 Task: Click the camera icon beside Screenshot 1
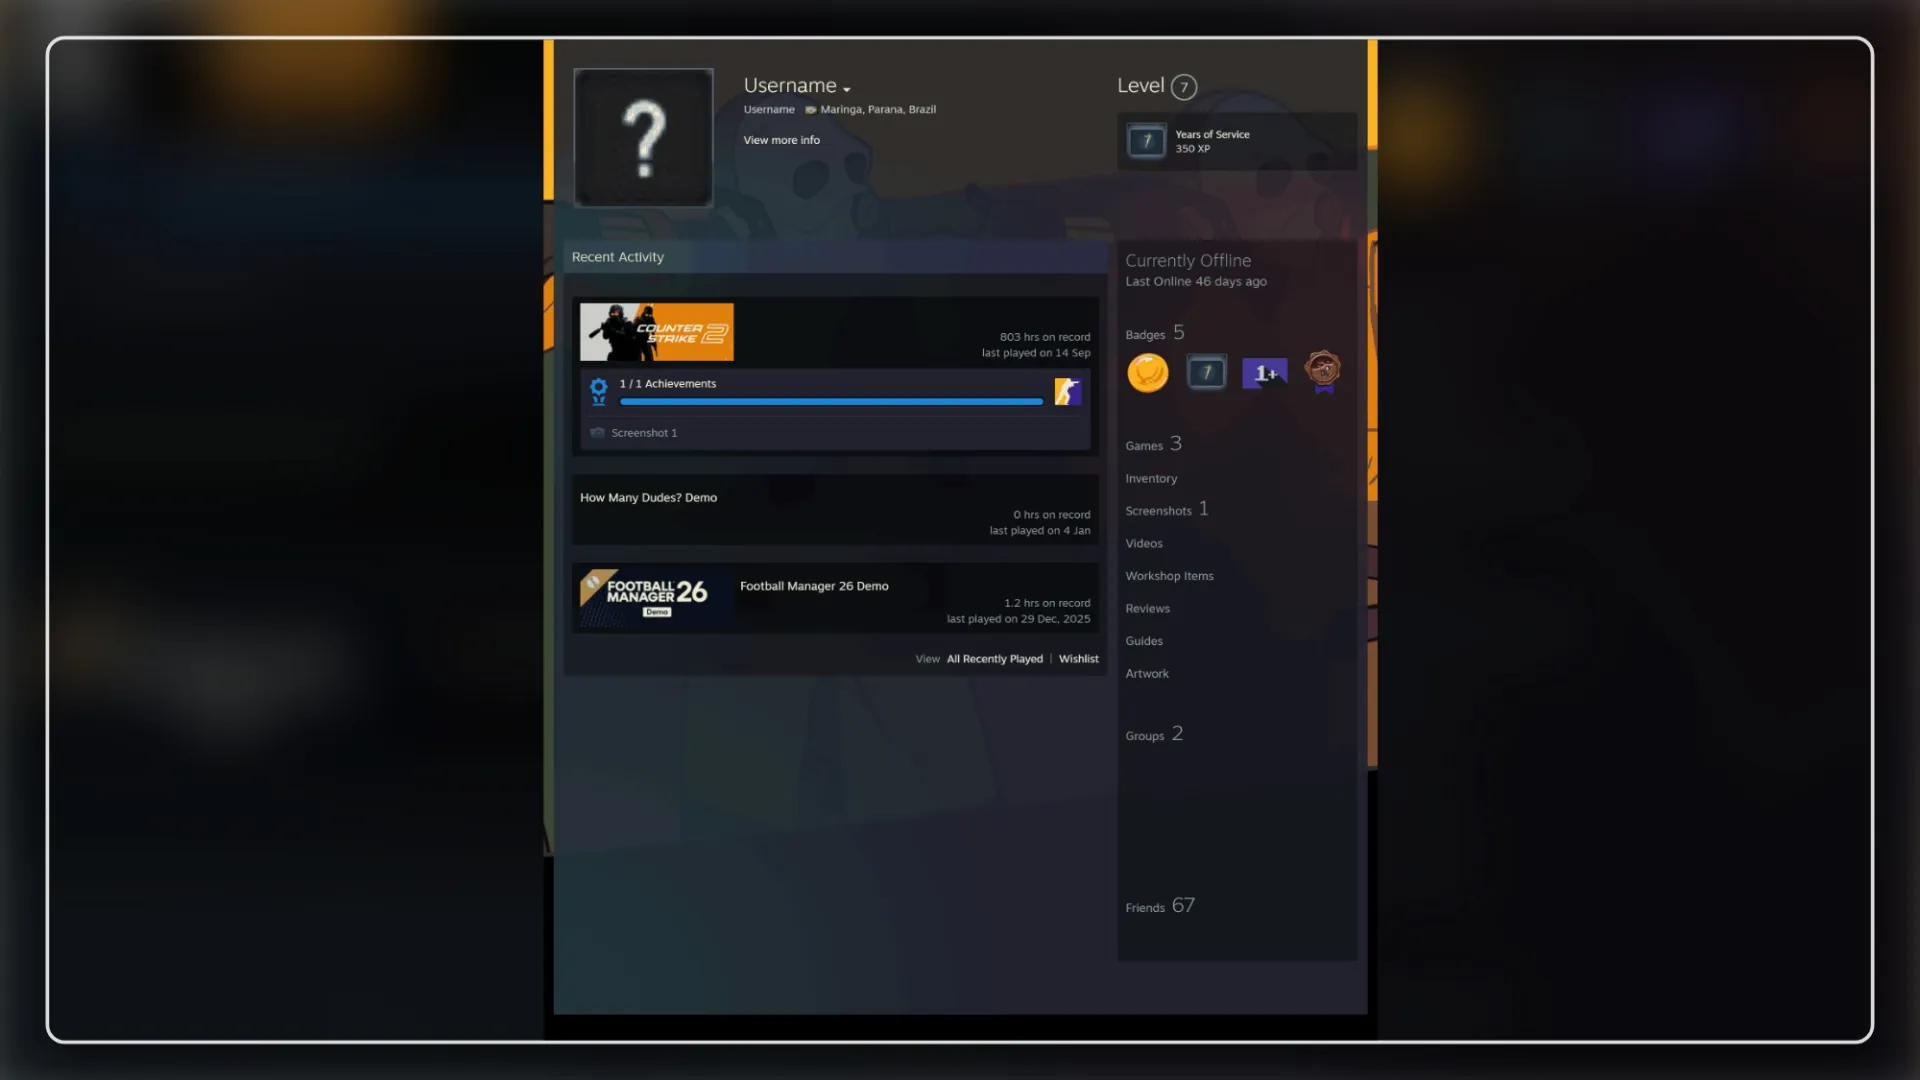[597, 433]
